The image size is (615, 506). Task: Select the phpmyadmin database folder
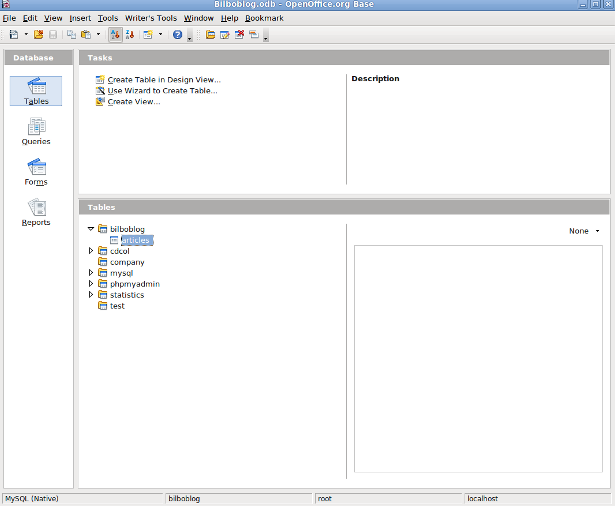[135, 284]
